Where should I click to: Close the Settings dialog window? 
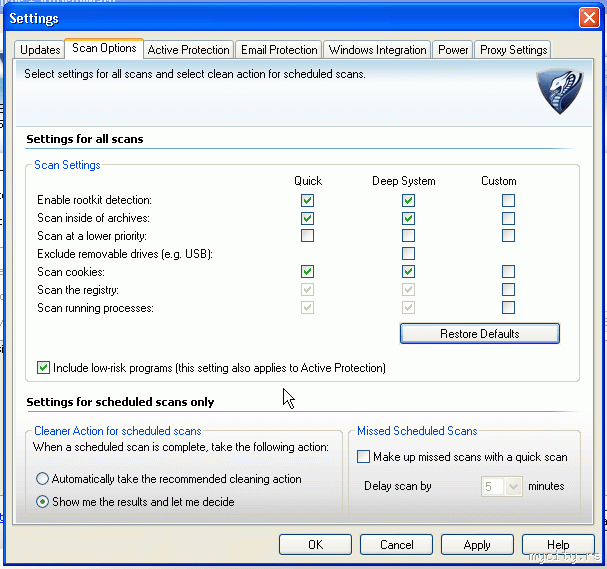pos(589,18)
